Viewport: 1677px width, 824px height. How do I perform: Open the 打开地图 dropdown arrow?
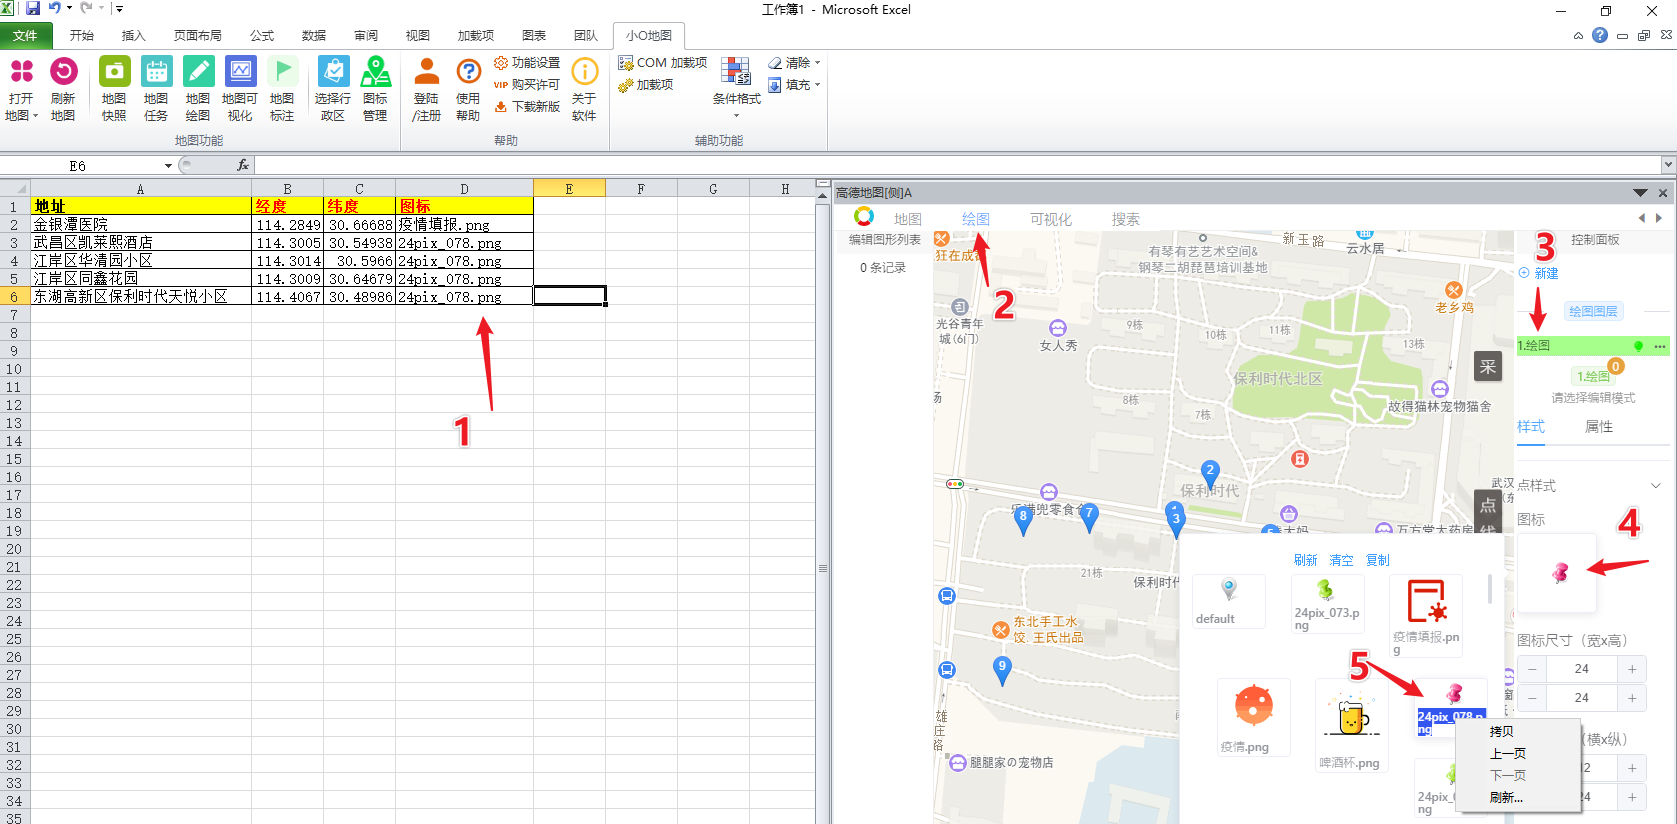pyautogui.click(x=35, y=116)
